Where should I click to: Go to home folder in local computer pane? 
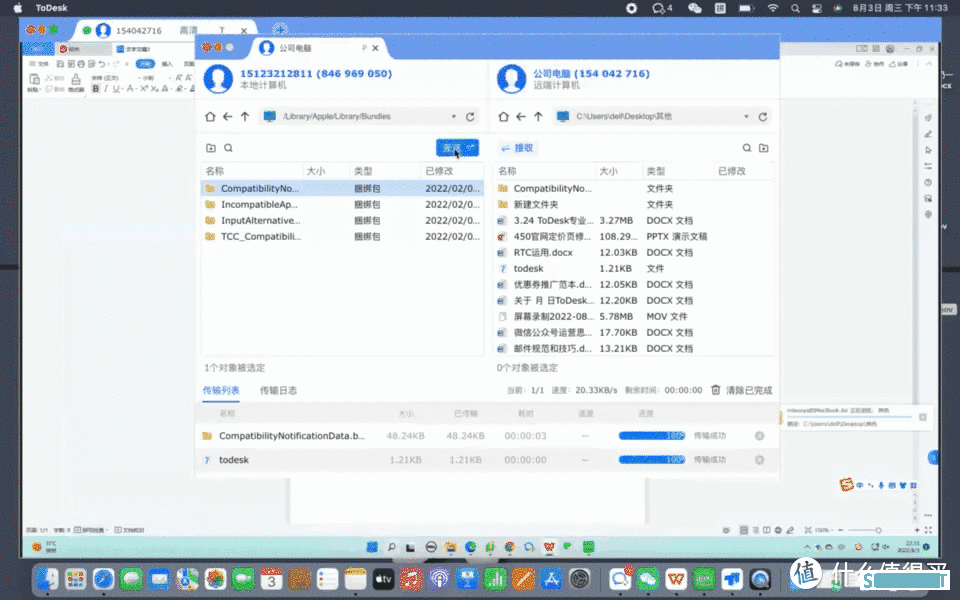point(210,116)
